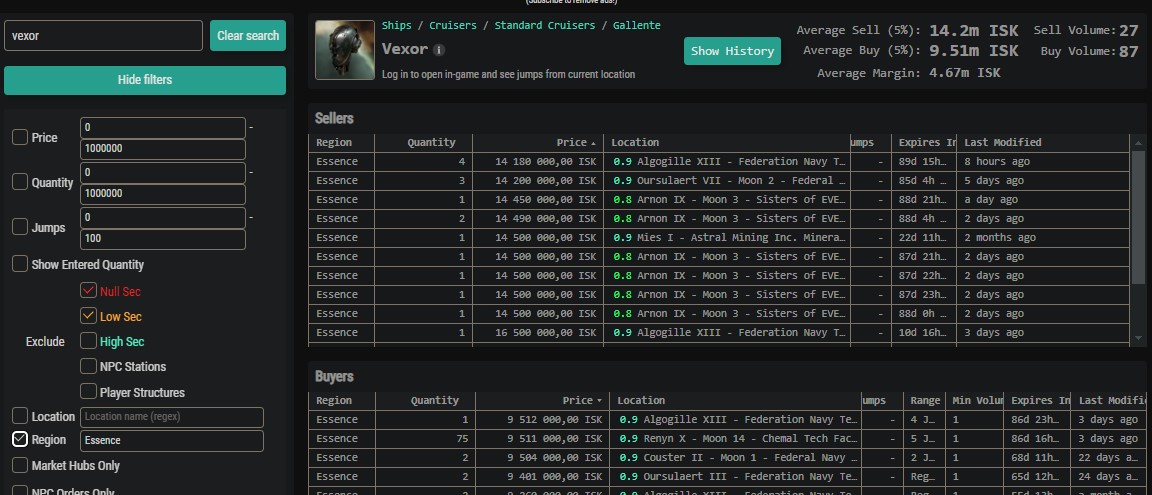Click the Show History button
This screenshot has height=495, width=1152.
732,51
